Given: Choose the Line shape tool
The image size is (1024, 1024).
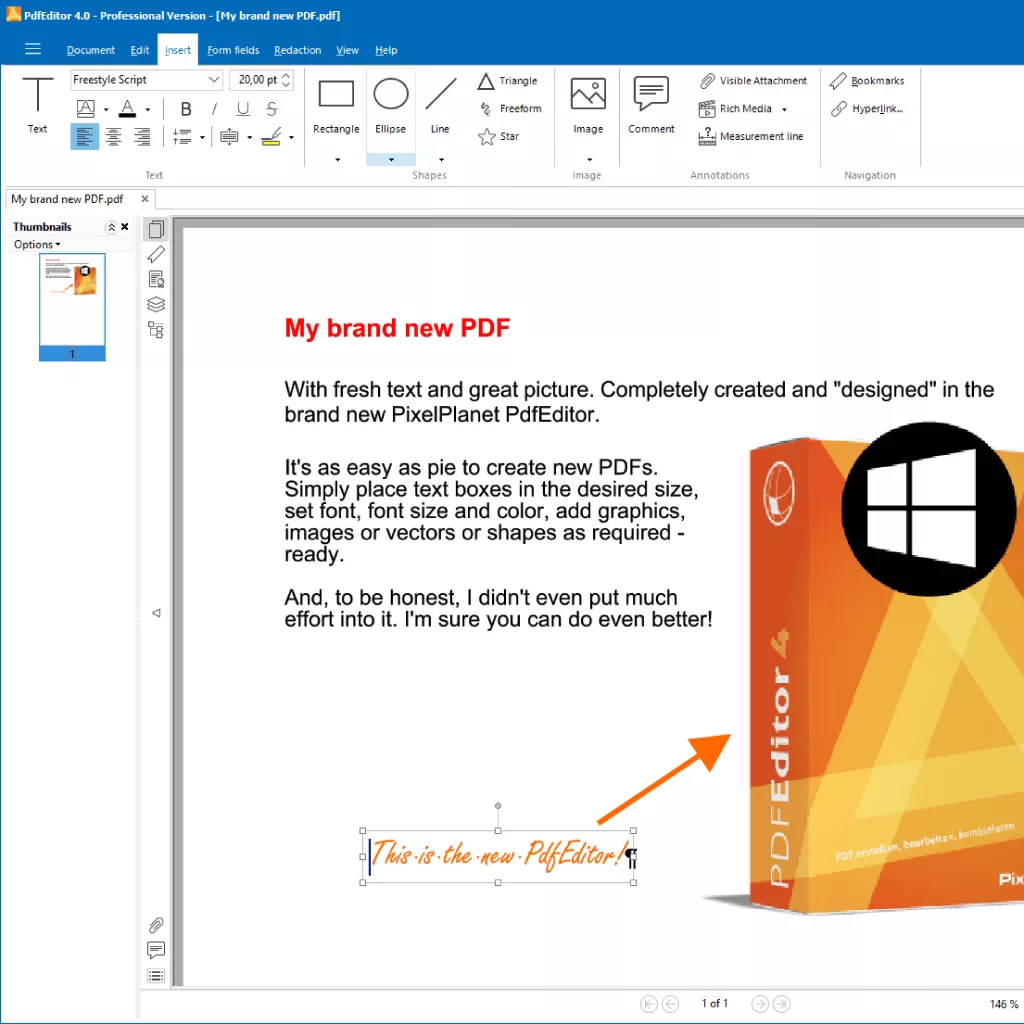Looking at the screenshot, I should (x=440, y=104).
